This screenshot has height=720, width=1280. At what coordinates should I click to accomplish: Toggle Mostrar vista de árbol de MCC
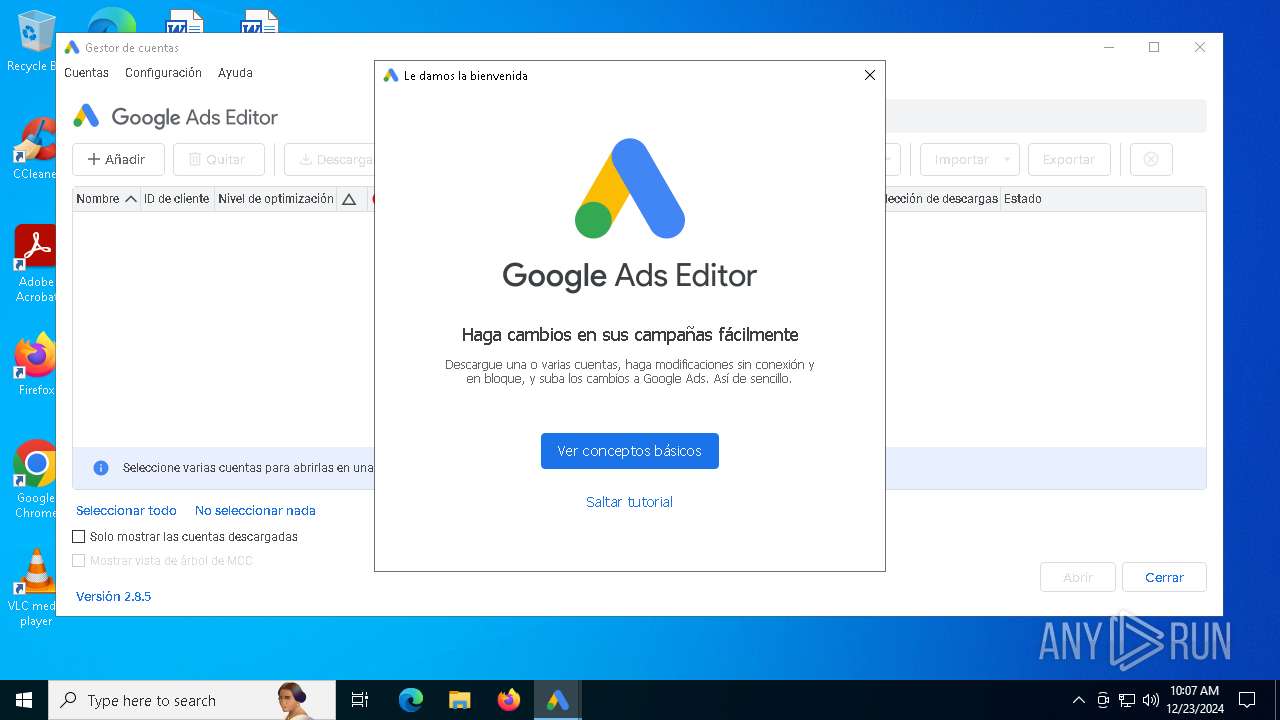[79, 561]
